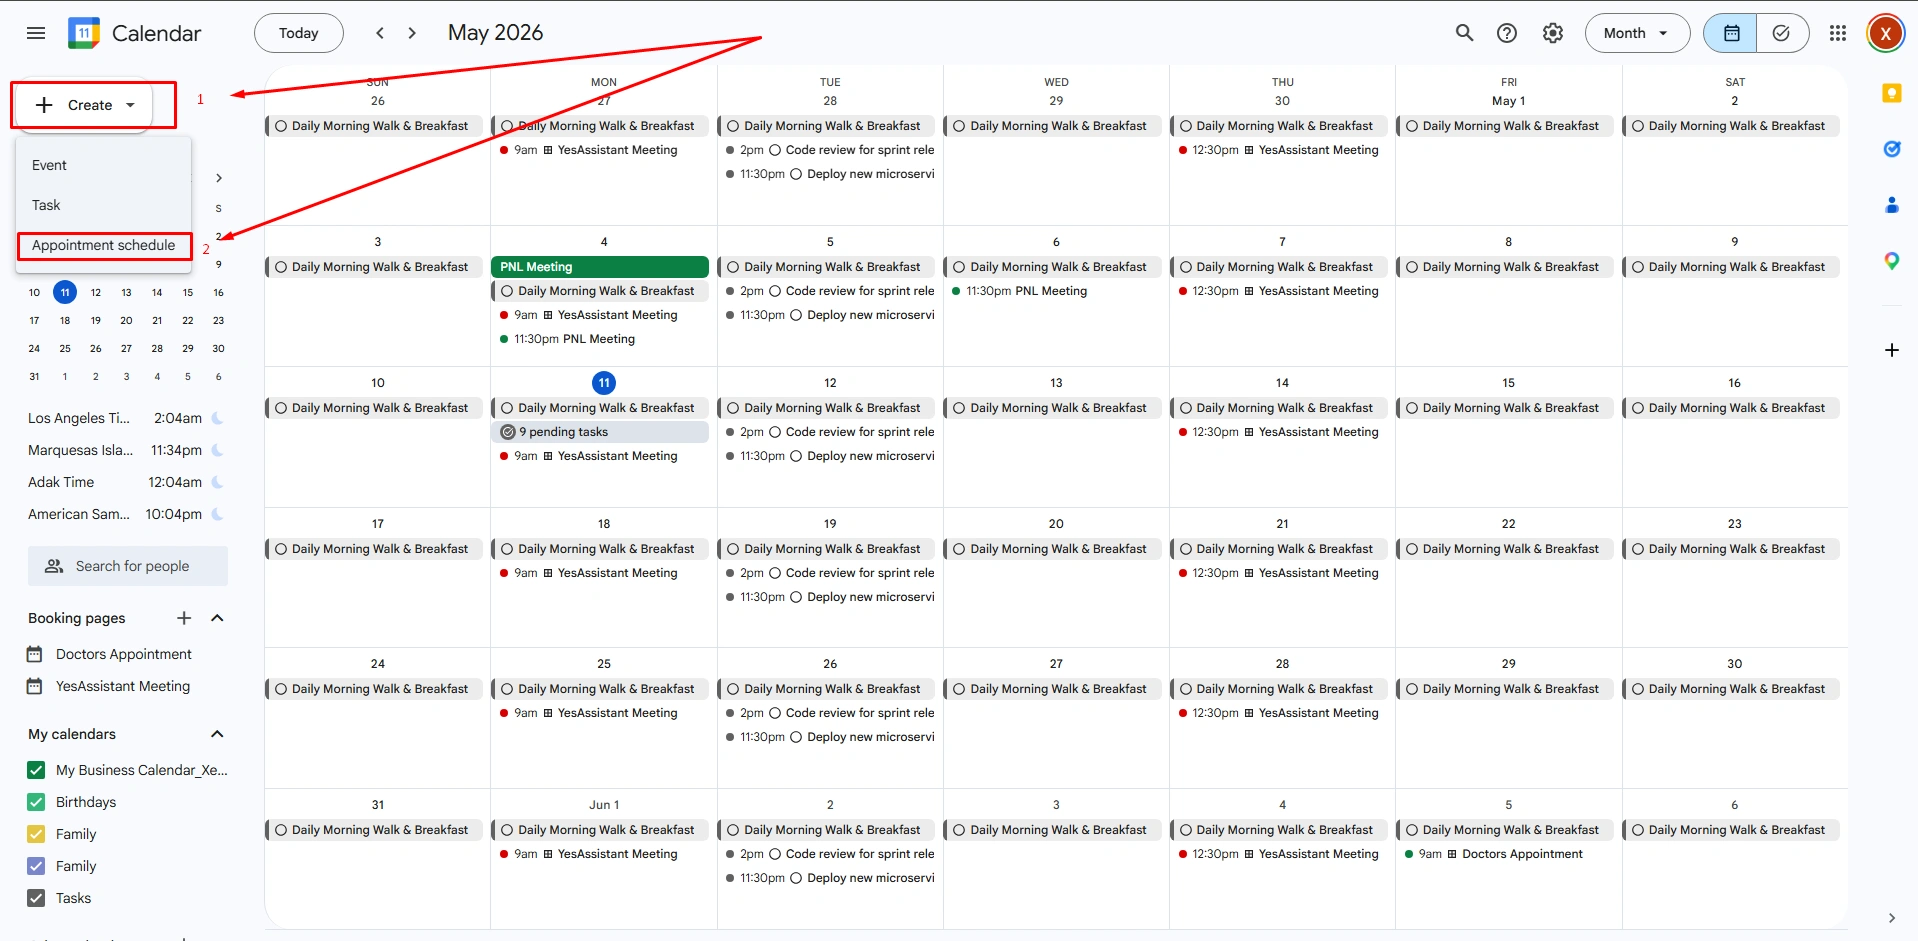Select day 15 in mini calendar
This screenshot has height=941, width=1918.
tap(188, 293)
